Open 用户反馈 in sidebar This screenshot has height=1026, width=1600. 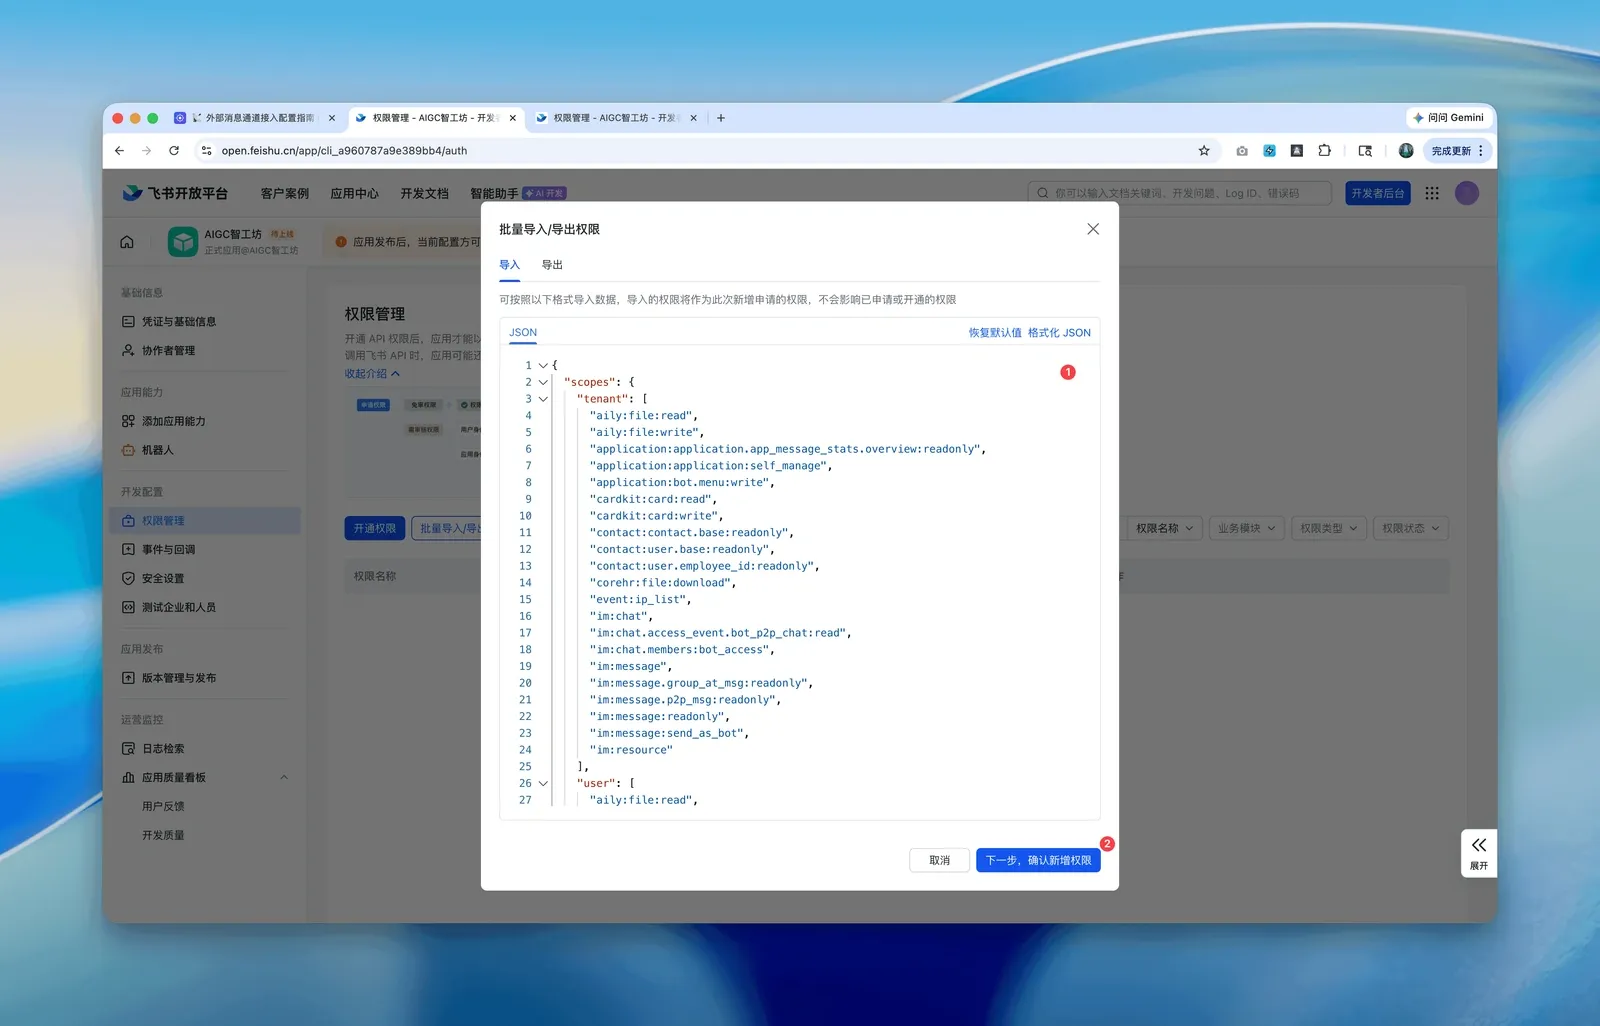163,806
